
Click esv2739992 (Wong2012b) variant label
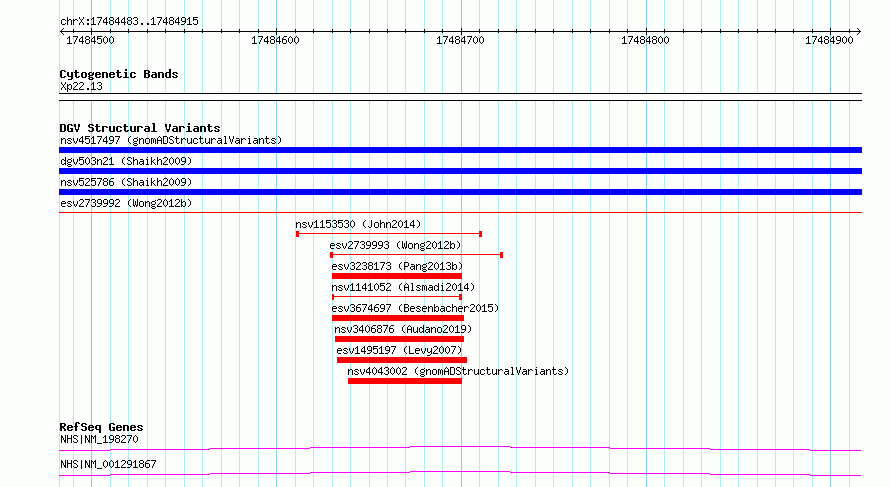126,203
